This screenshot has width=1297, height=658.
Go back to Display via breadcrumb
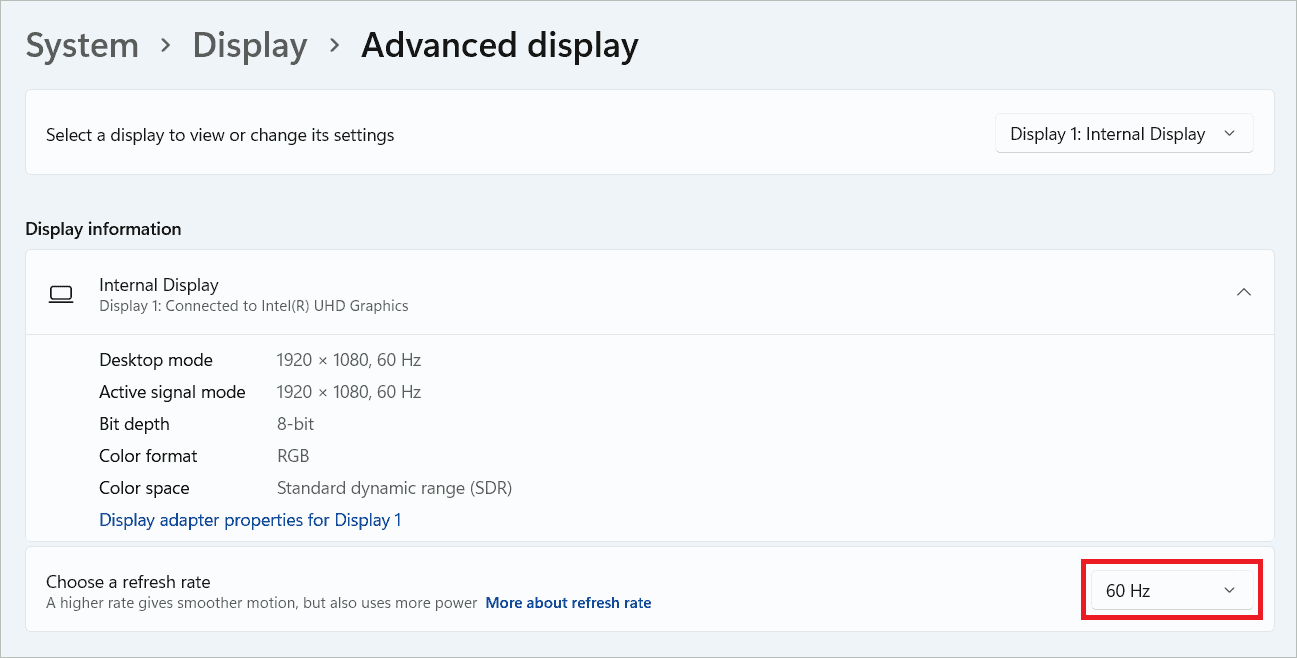[249, 45]
